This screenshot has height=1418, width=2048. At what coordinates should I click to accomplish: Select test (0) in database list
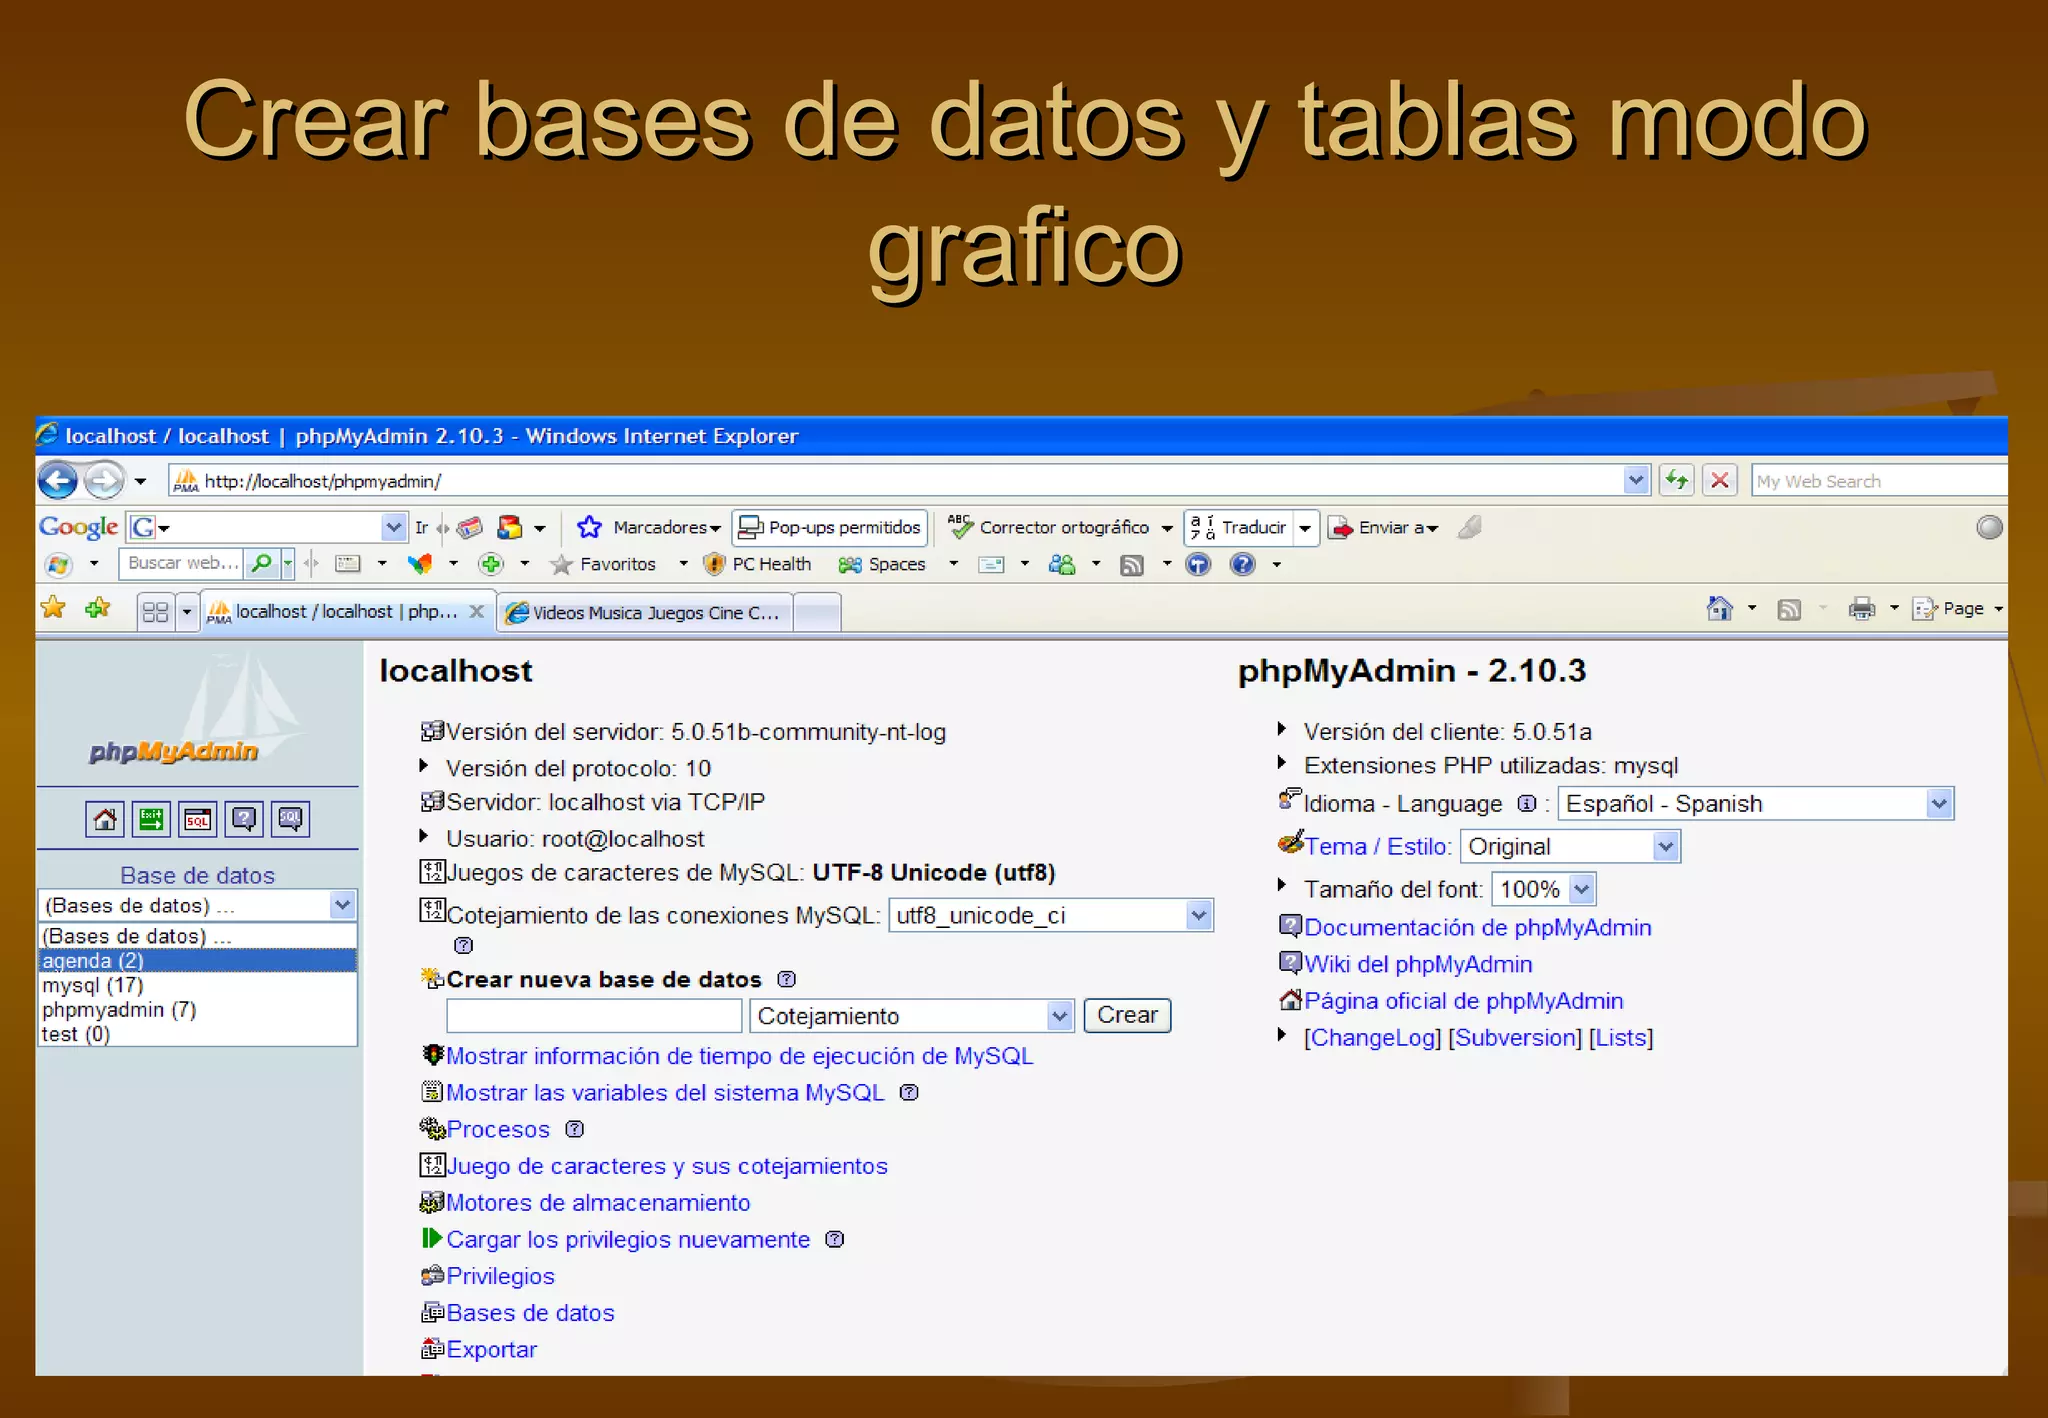(197, 1034)
